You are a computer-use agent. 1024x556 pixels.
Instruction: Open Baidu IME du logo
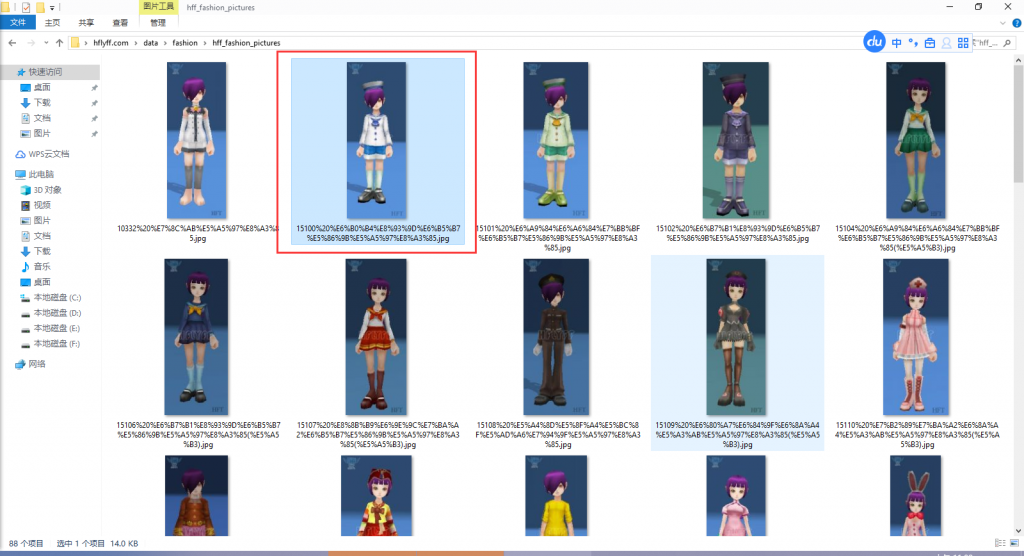click(x=874, y=42)
